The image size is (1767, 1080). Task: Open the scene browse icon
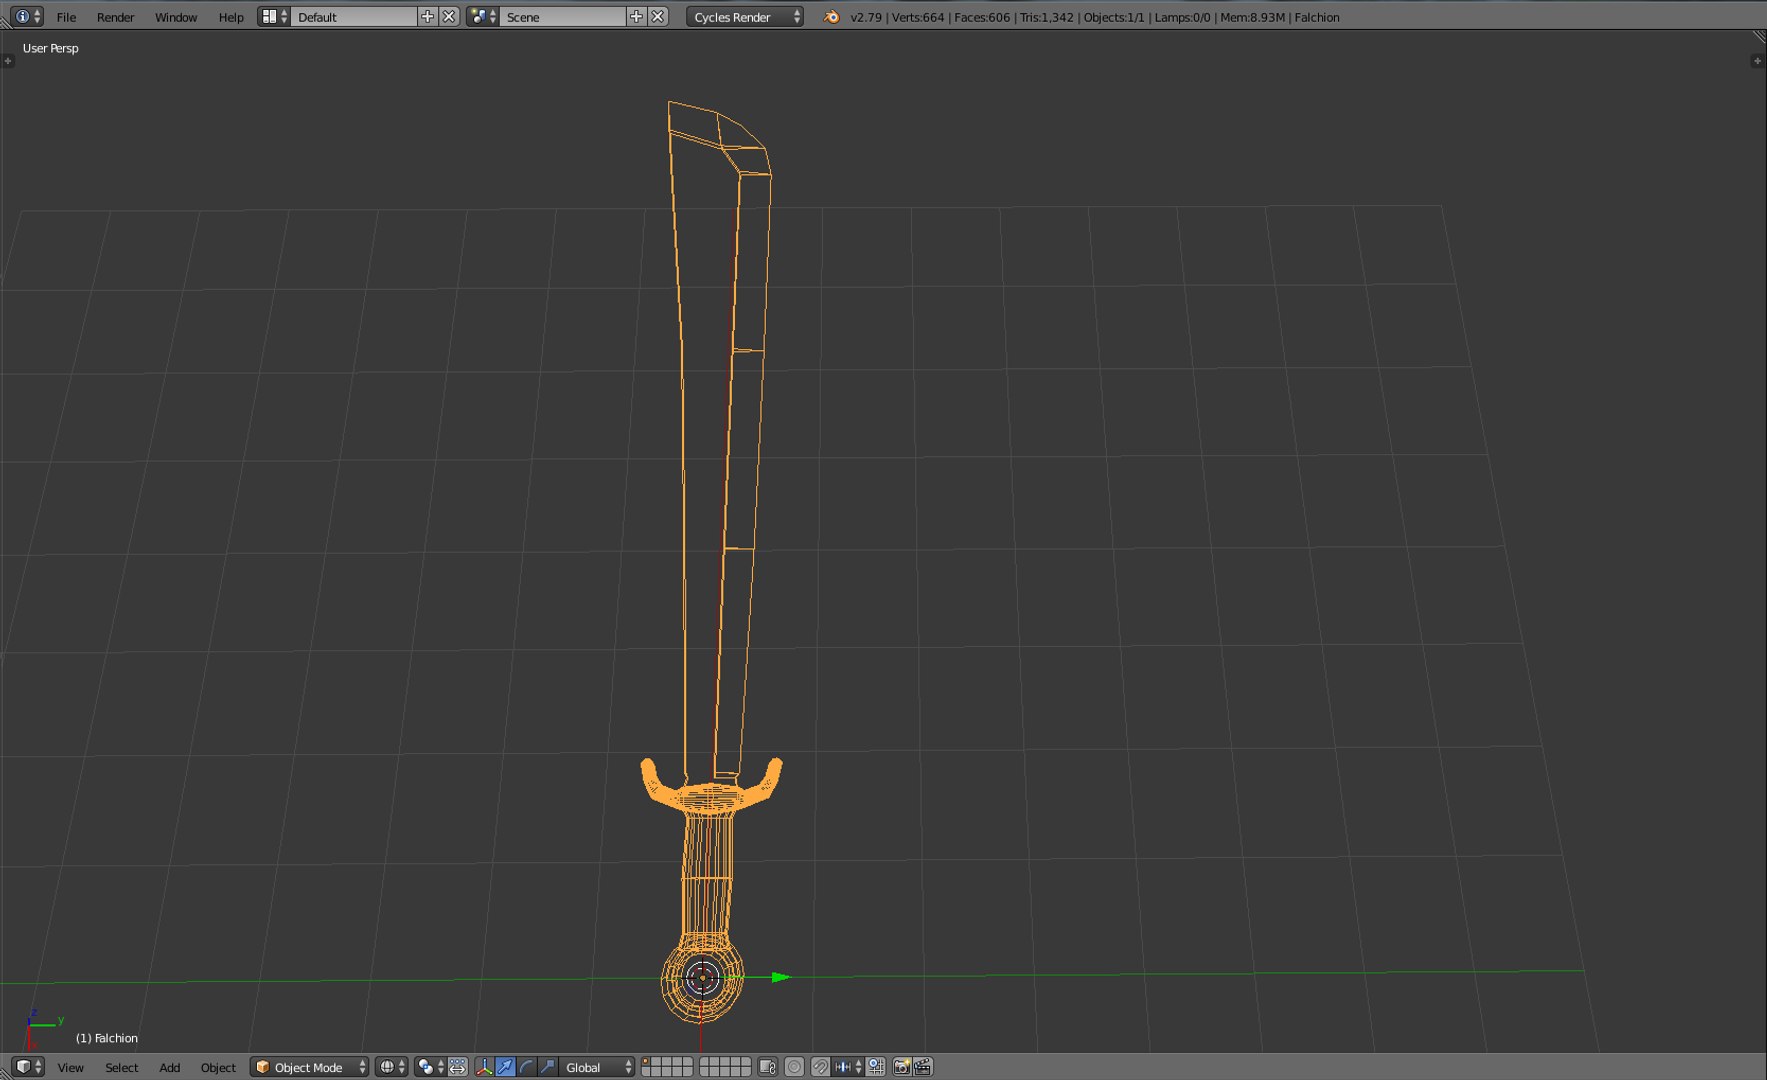(x=482, y=16)
